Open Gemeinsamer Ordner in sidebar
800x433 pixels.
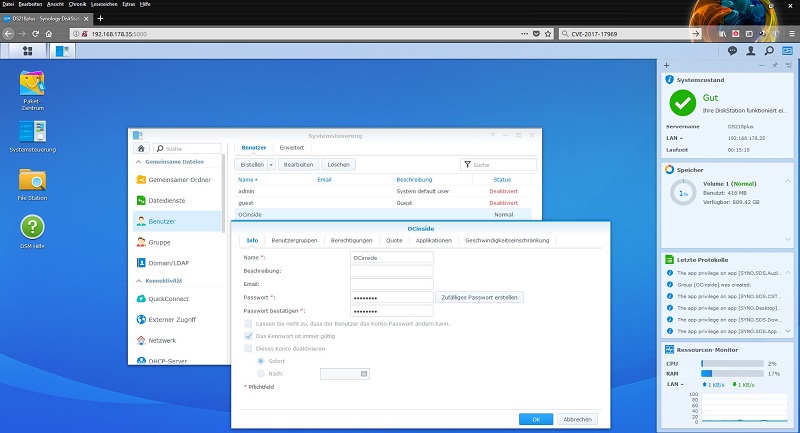(x=177, y=180)
